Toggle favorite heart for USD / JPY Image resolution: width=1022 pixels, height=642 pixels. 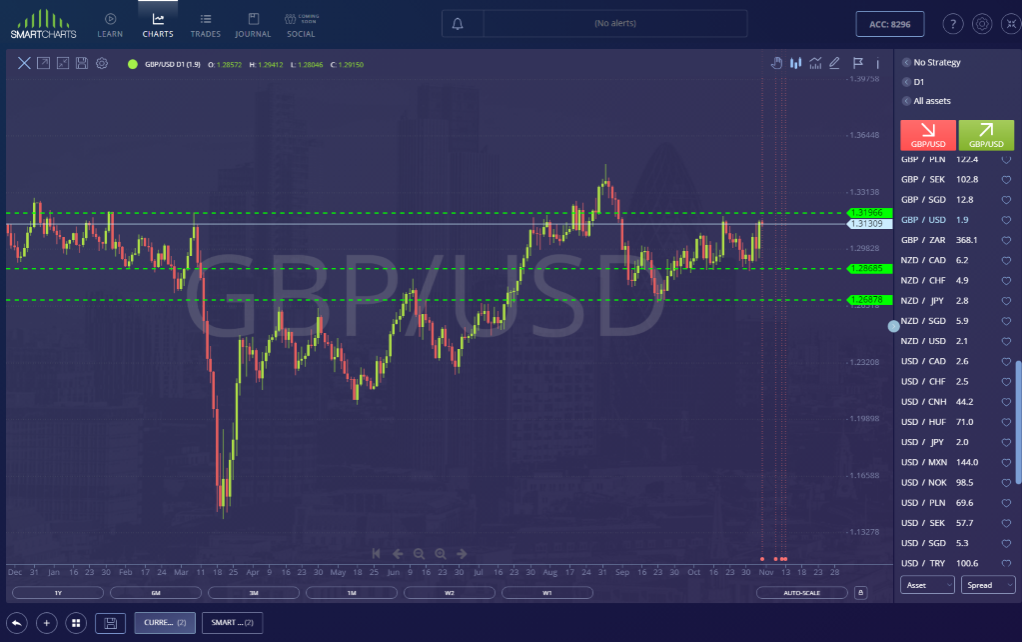pos(1006,442)
